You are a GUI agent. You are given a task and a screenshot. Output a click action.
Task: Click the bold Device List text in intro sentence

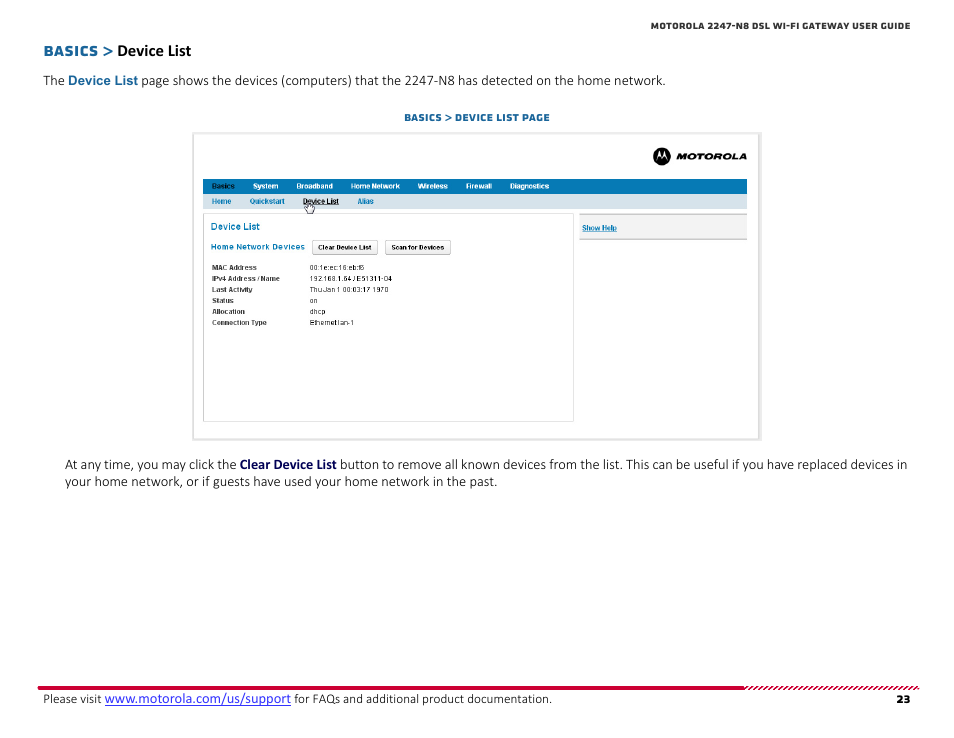103,81
